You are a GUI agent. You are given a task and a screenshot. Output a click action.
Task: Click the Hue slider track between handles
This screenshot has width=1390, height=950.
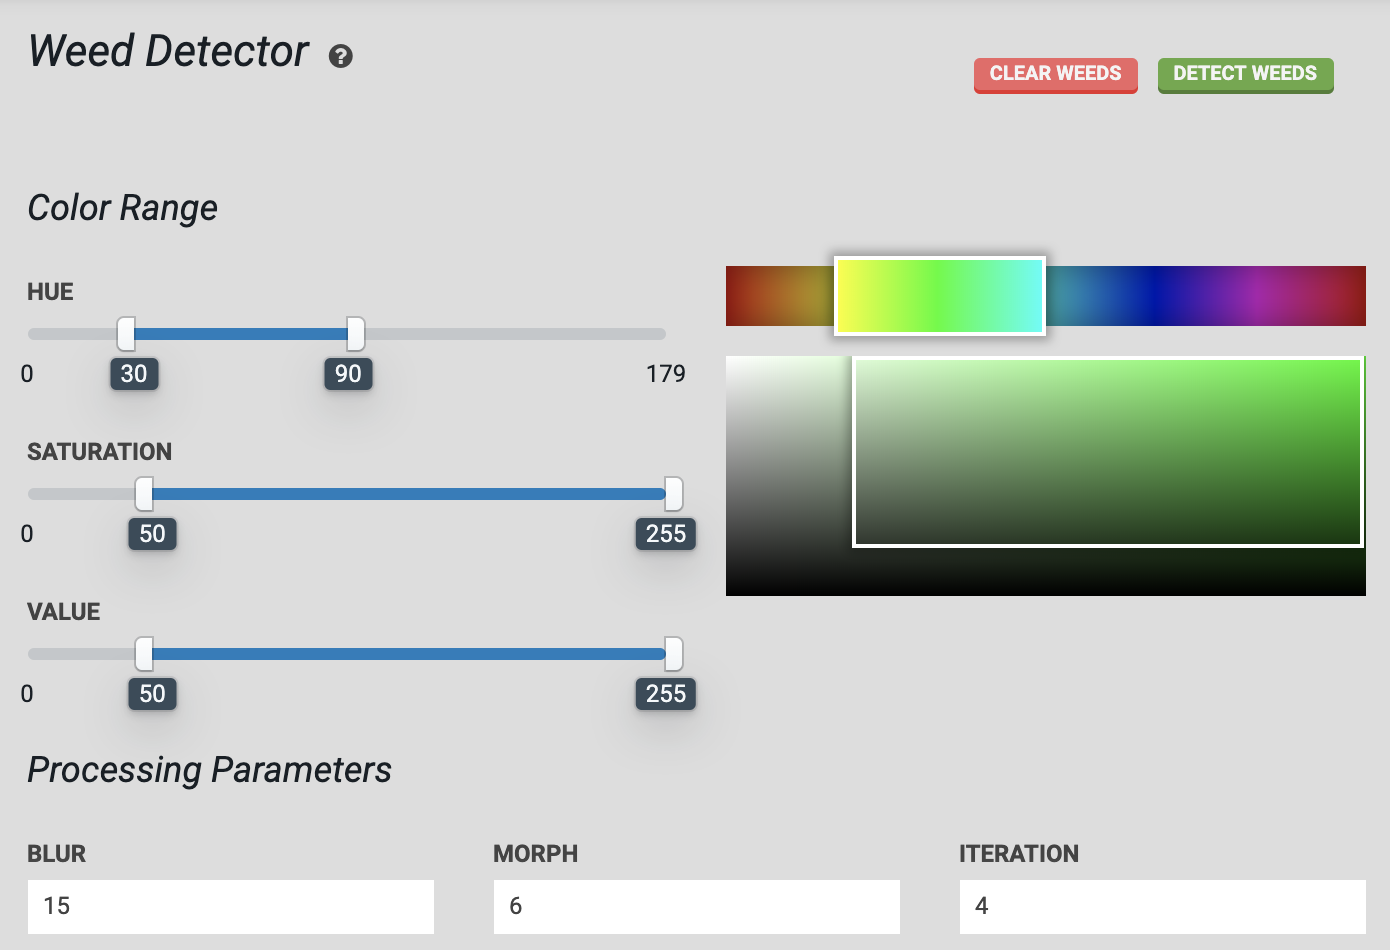pos(240,333)
